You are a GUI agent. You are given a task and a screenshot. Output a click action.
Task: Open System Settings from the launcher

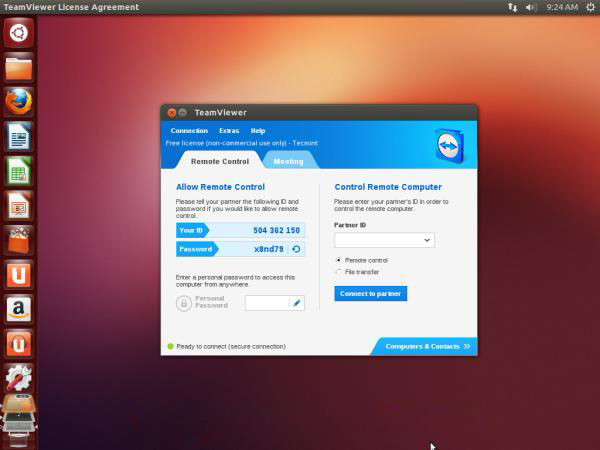point(19,378)
